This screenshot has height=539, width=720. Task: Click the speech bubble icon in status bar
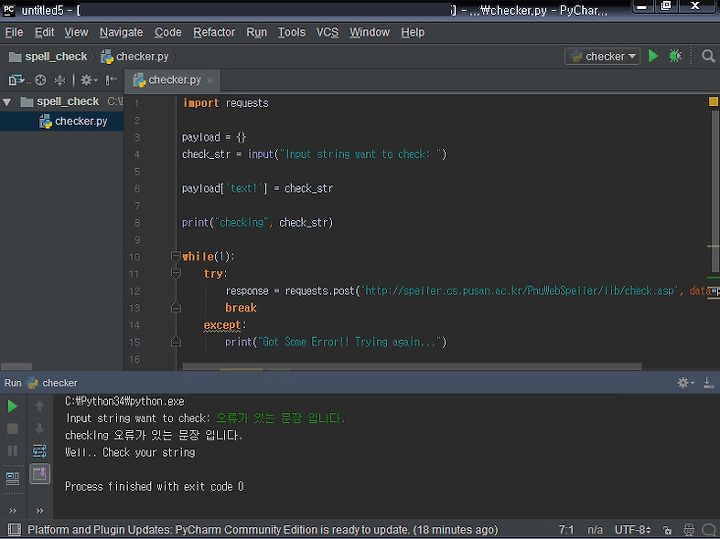click(710, 530)
